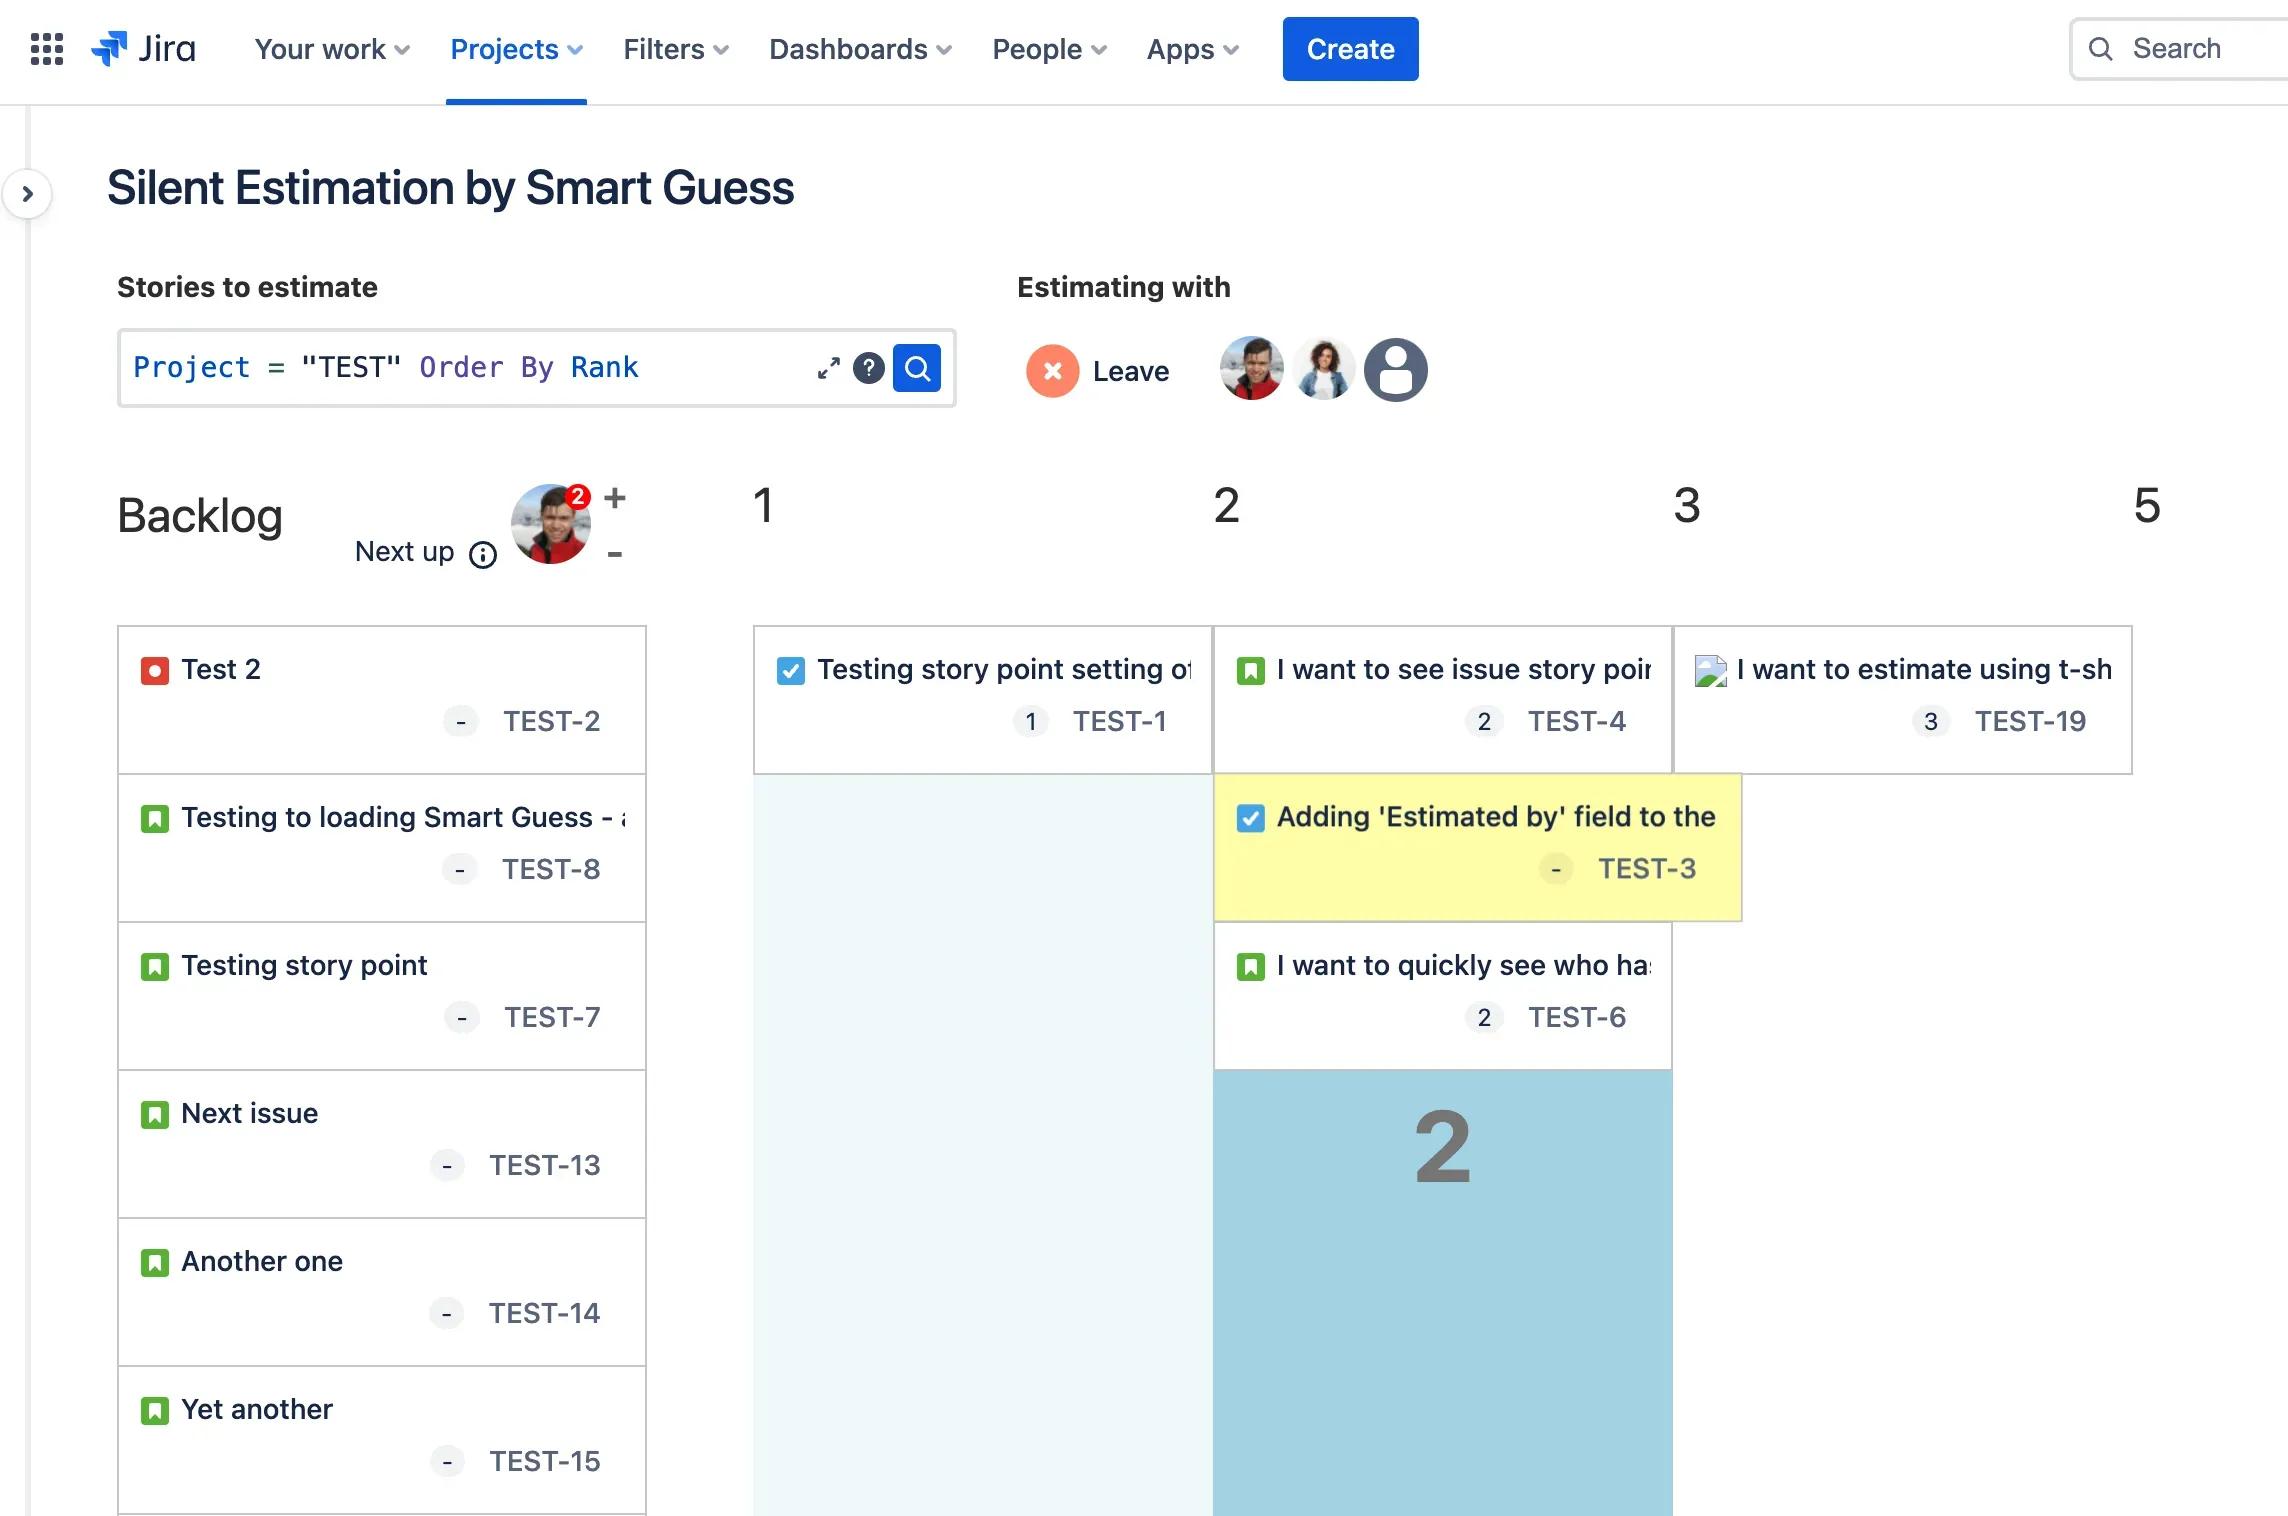Click the JQL search/run query icon

click(x=915, y=367)
